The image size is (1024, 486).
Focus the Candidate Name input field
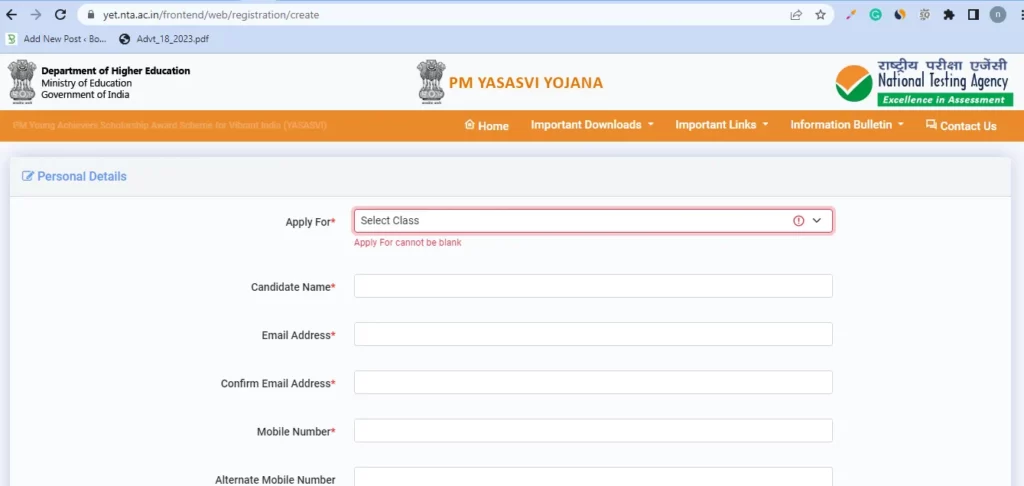tap(593, 286)
